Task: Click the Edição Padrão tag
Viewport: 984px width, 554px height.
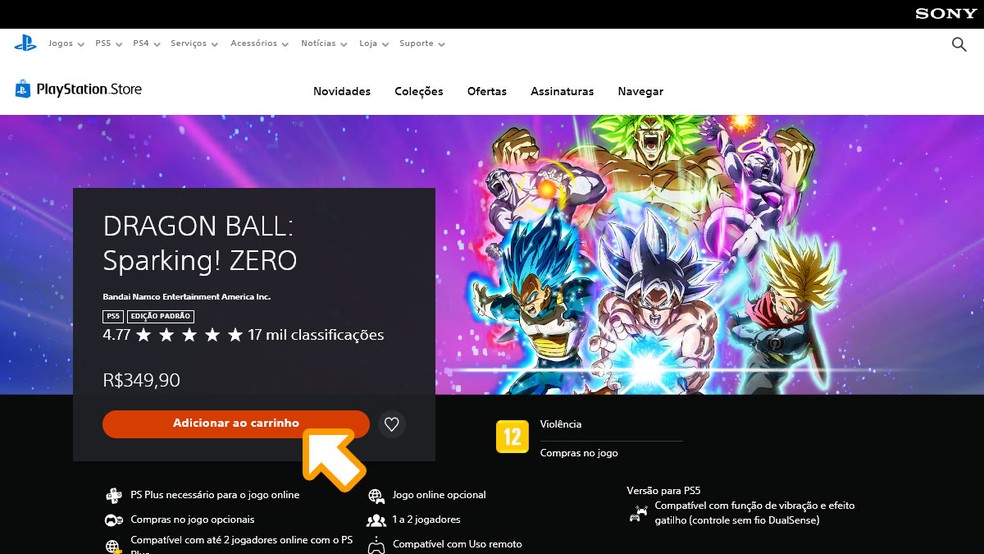Action: pos(161,316)
